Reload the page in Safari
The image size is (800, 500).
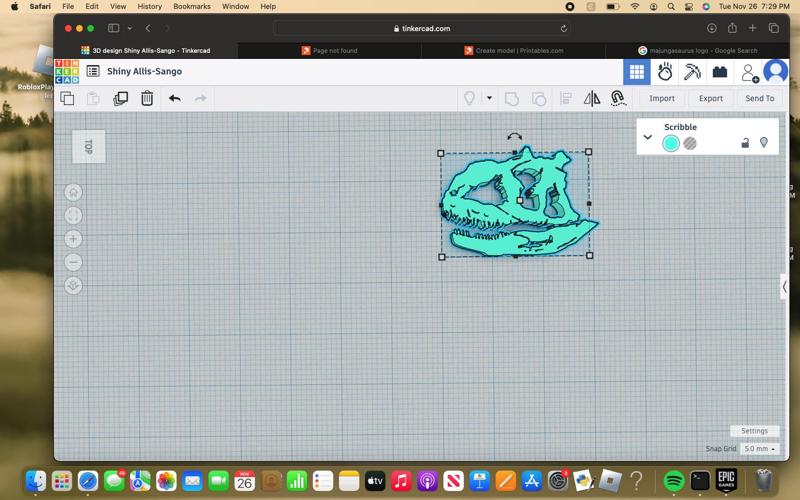(564, 29)
